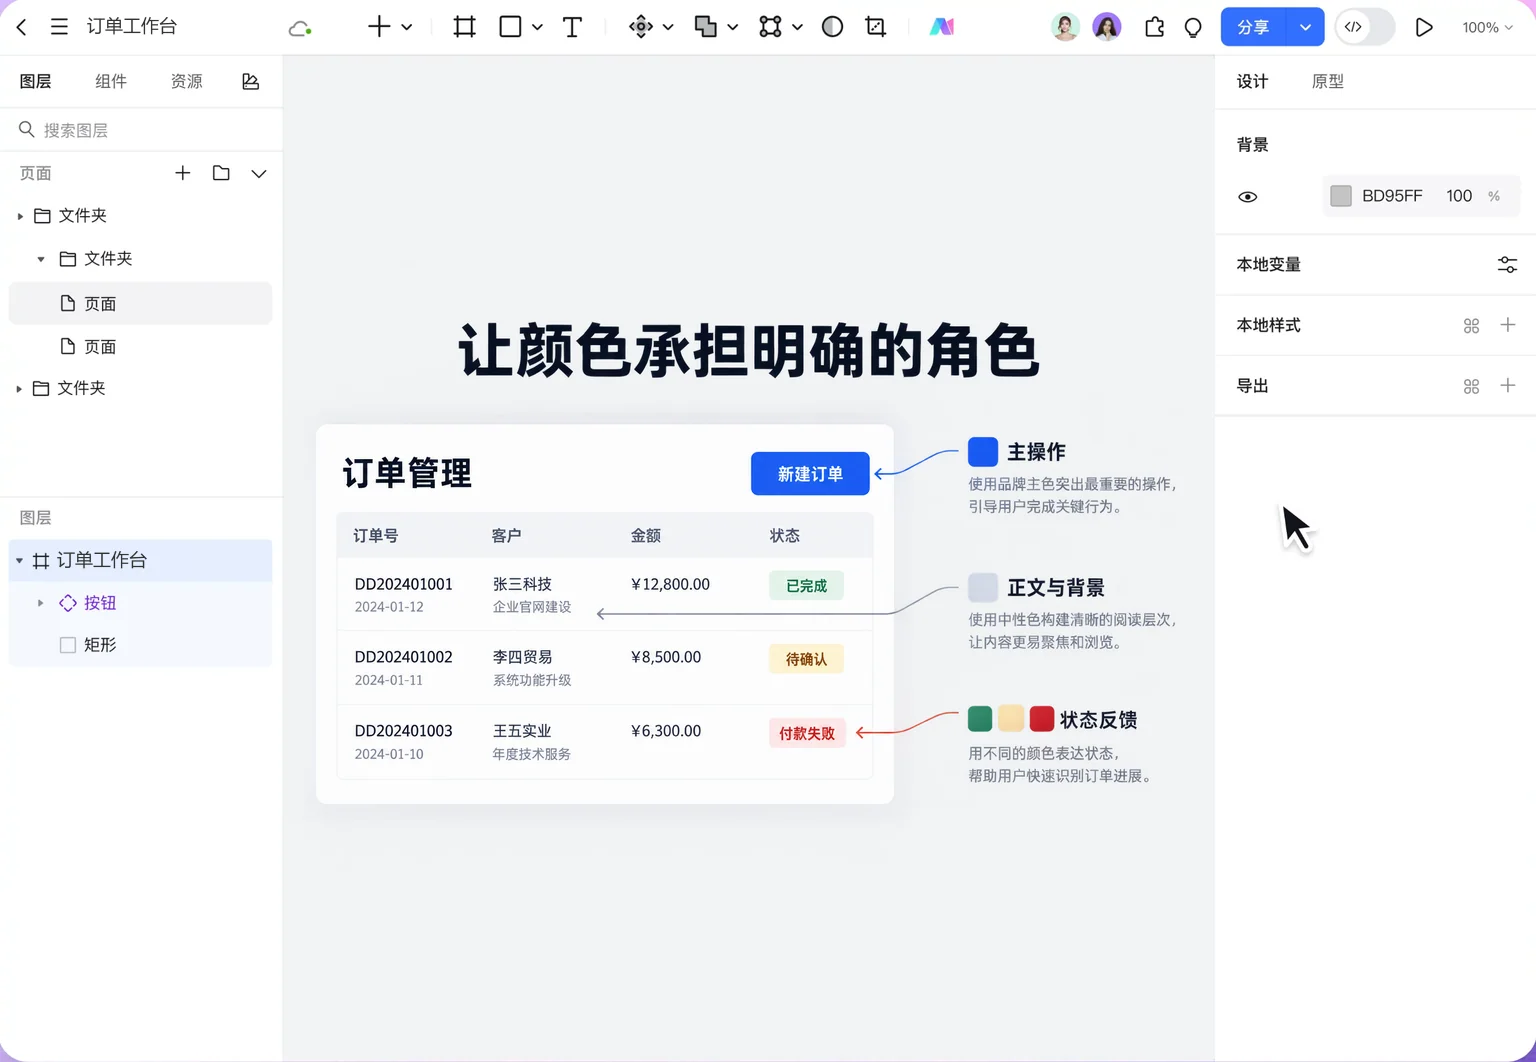The width and height of the screenshot is (1536, 1062).
Task: Toggle background visibility with the eye icon
Action: pos(1248,197)
